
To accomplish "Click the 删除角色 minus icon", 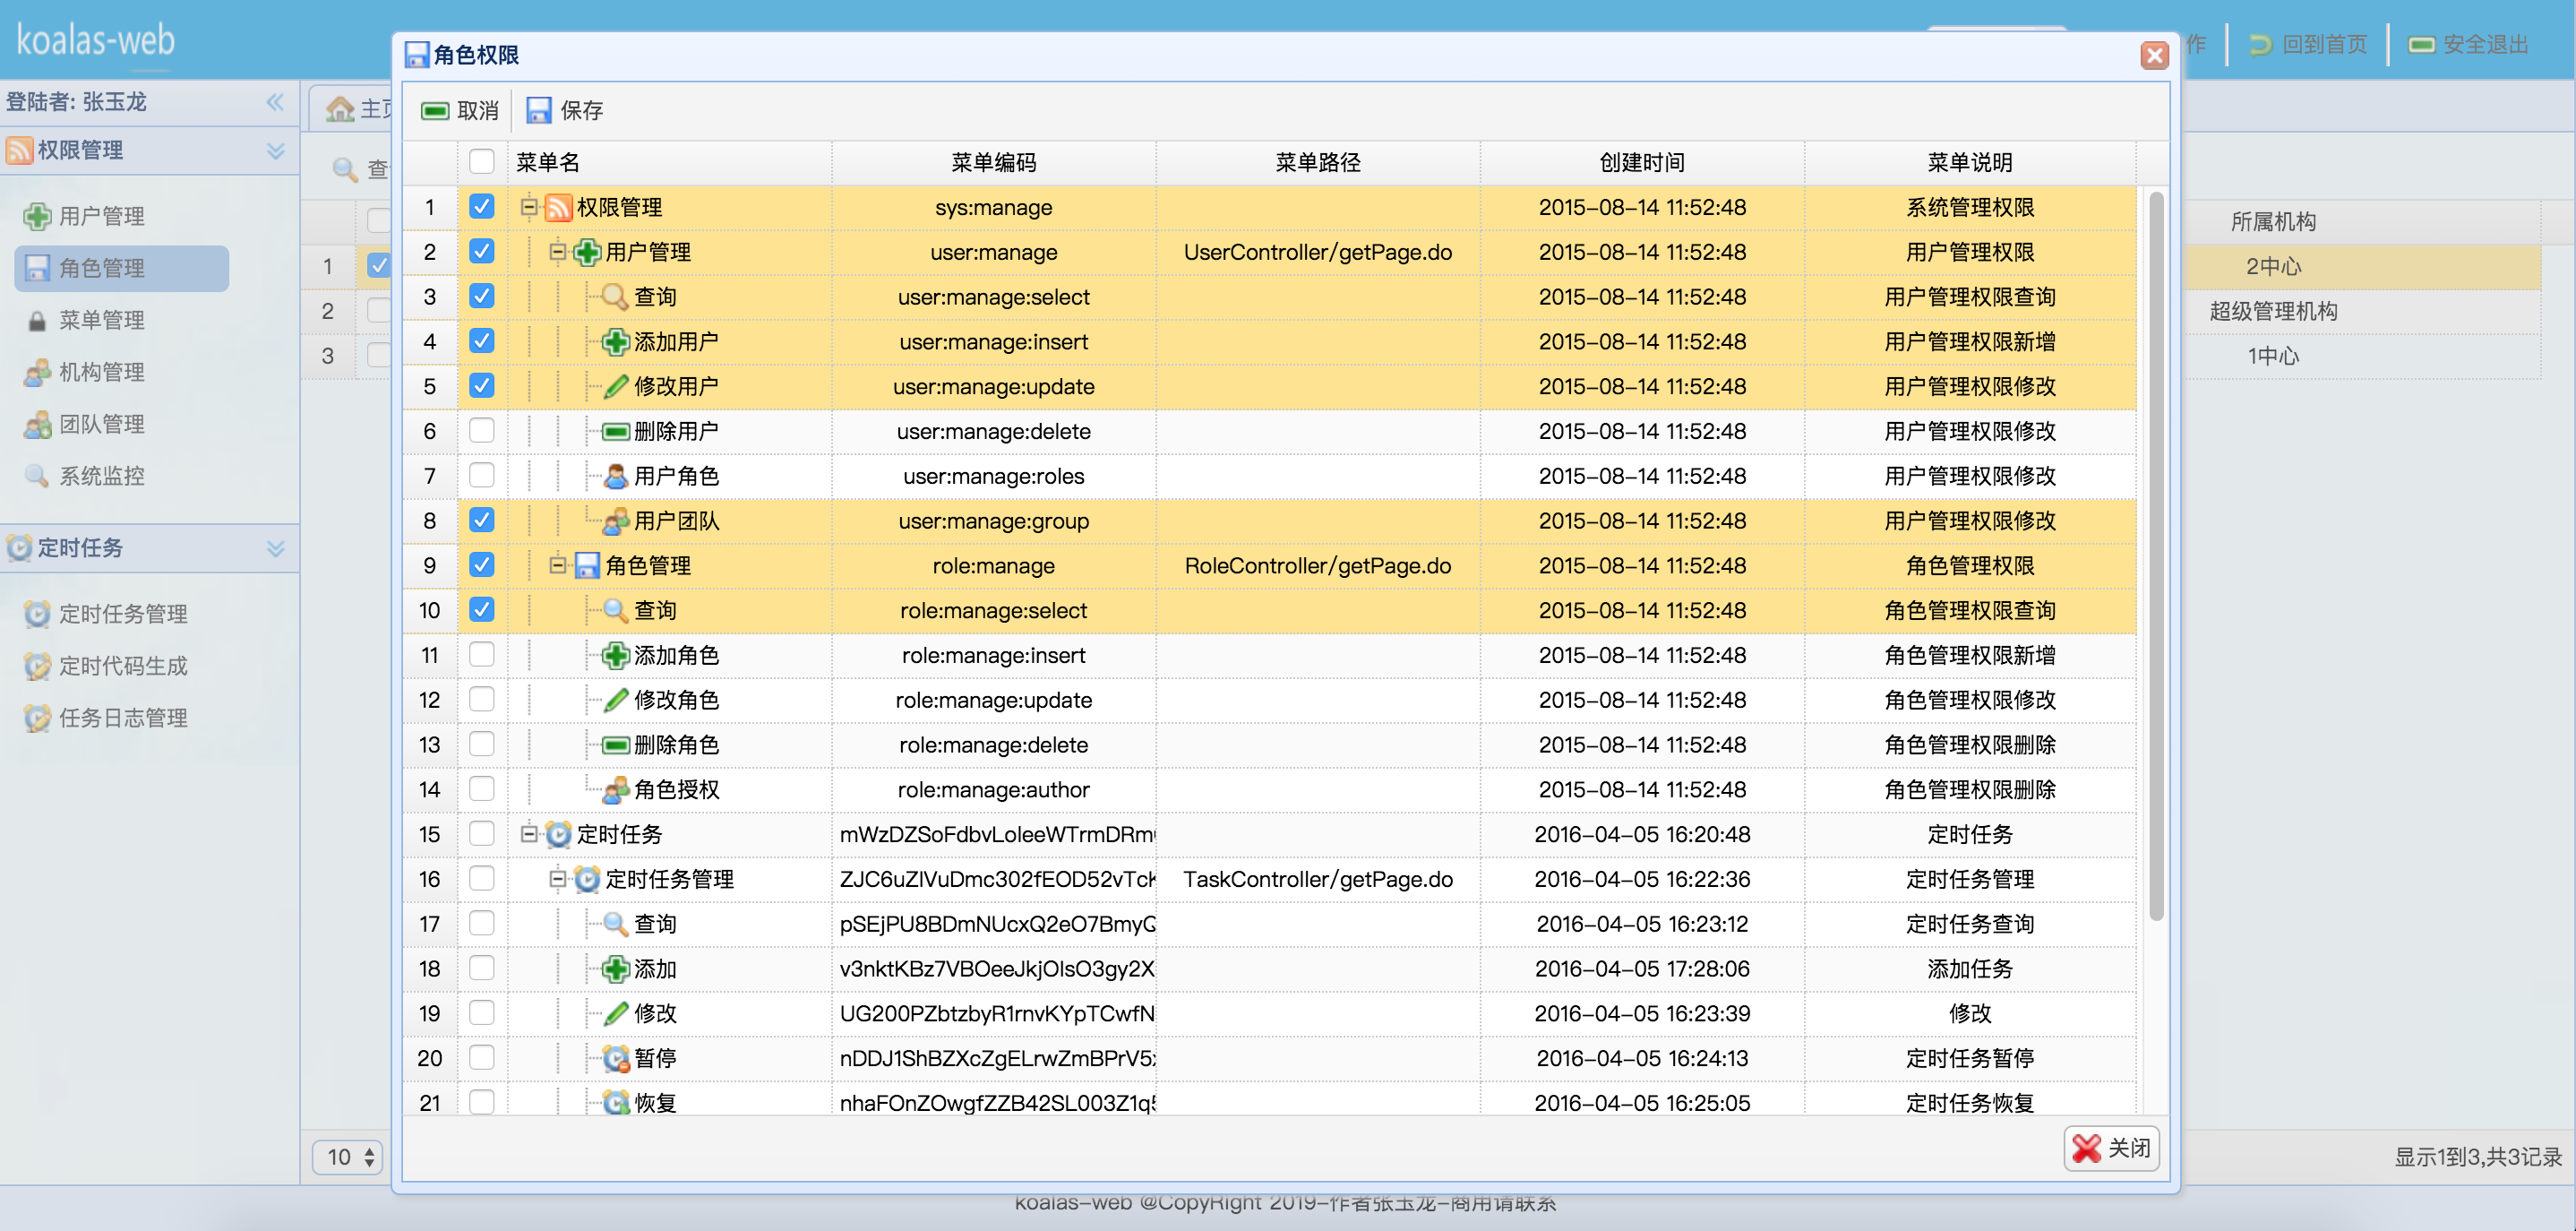I will (615, 745).
